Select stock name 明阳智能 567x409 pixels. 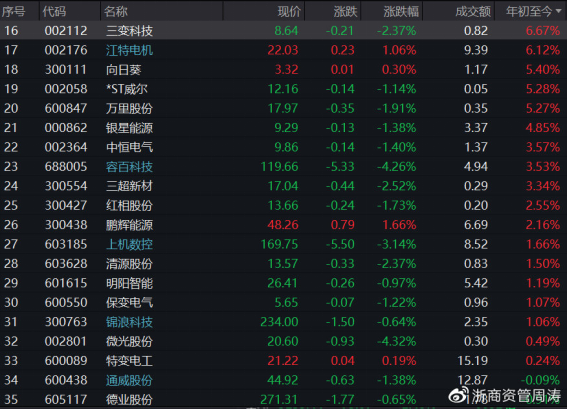click(x=129, y=283)
